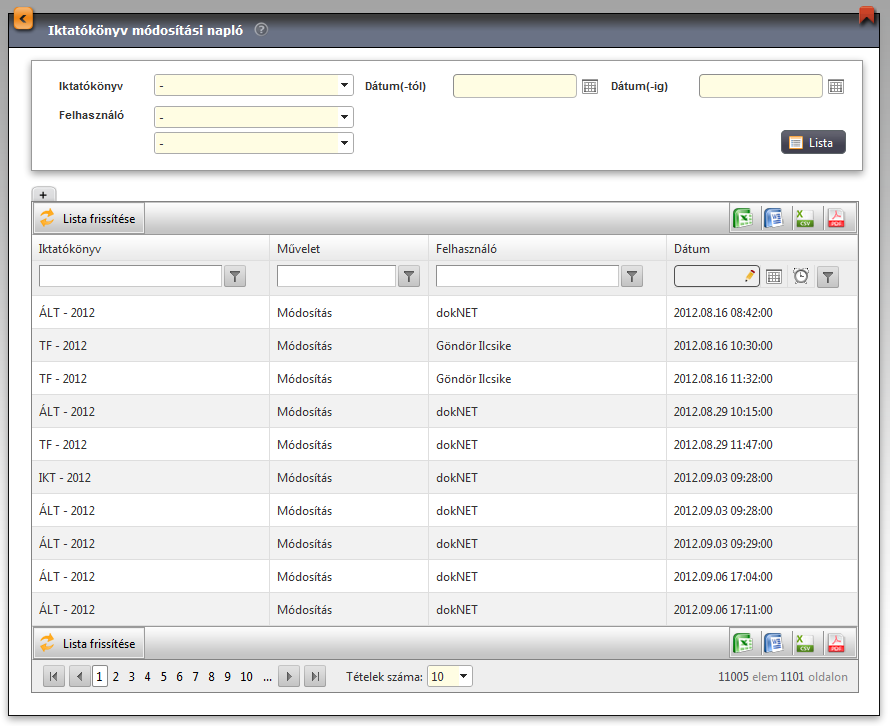
Task: Go to page 7
Action: 195,677
